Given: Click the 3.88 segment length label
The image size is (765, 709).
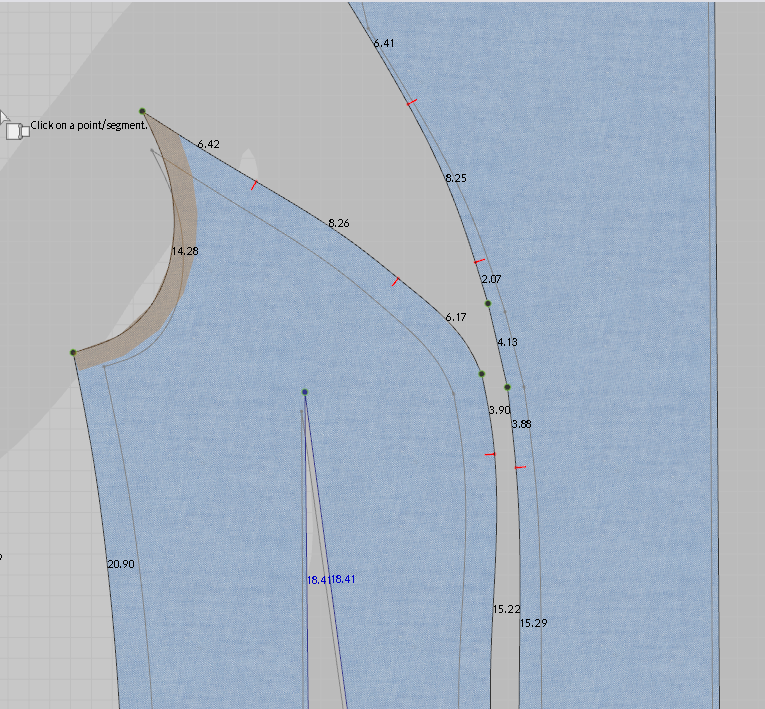Looking at the screenshot, I should click(521, 424).
